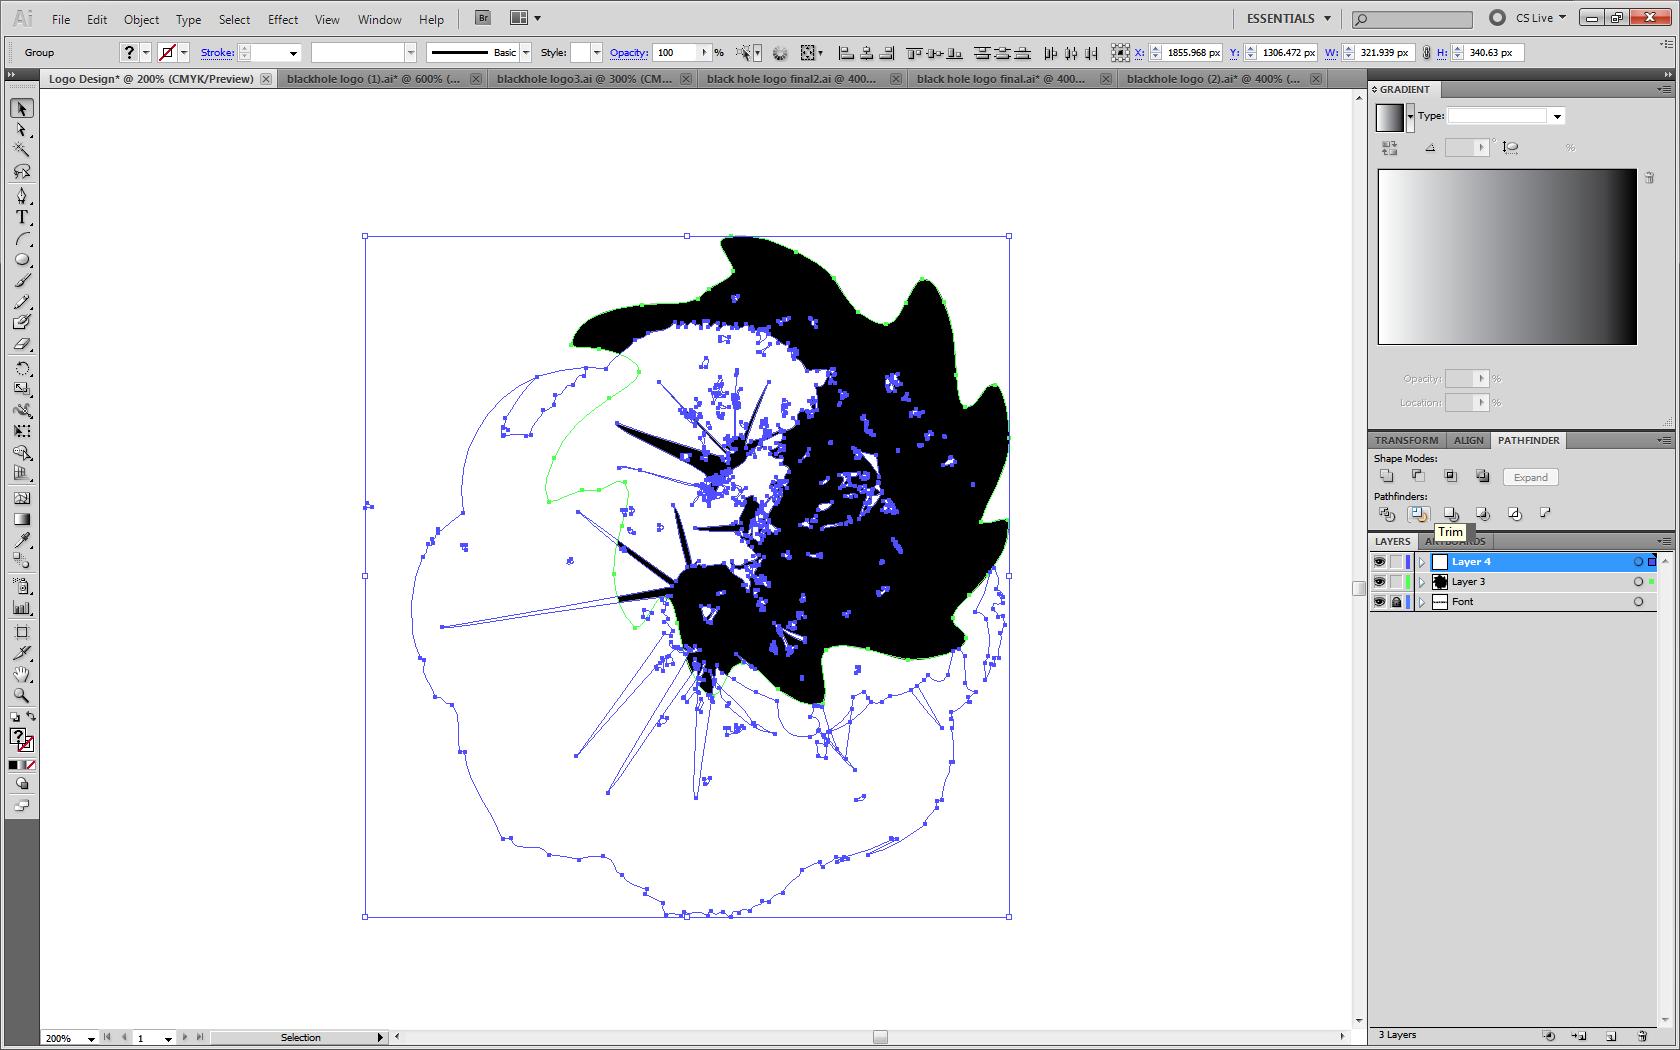1680x1050 pixels.
Task: Click the Exclude shape mode icon
Action: [x=1482, y=476]
